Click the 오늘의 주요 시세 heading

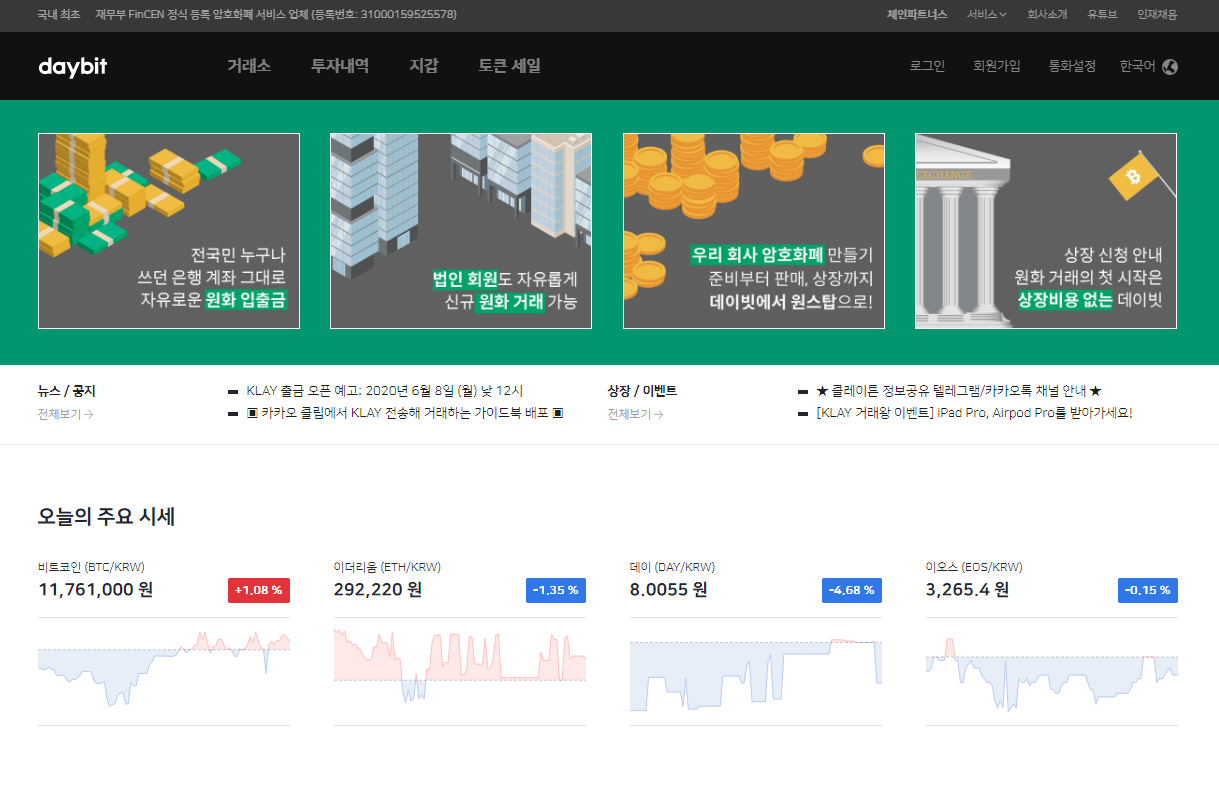(107, 517)
